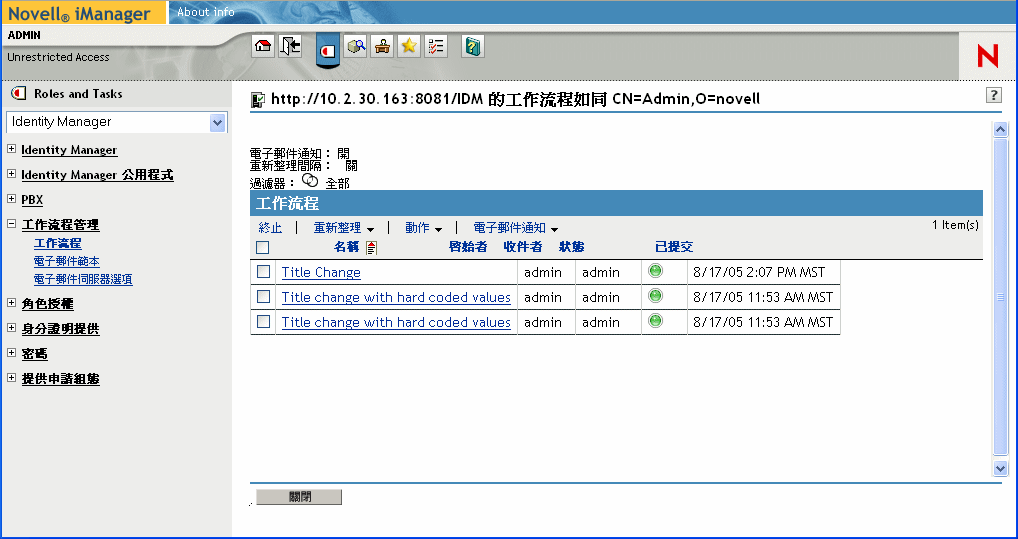Click the 收件者 column header
The image size is (1018, 539).
tap(523, 247)
